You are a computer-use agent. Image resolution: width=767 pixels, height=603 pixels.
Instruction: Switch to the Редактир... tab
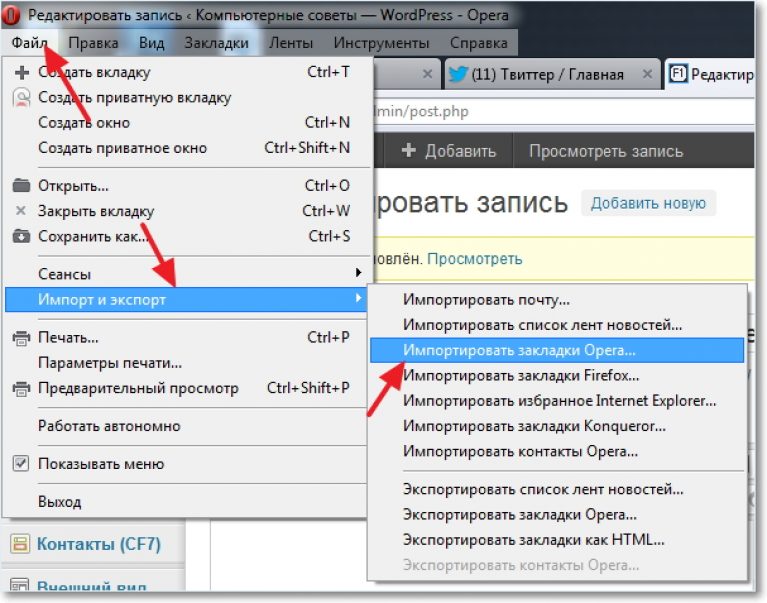point(710,74)
